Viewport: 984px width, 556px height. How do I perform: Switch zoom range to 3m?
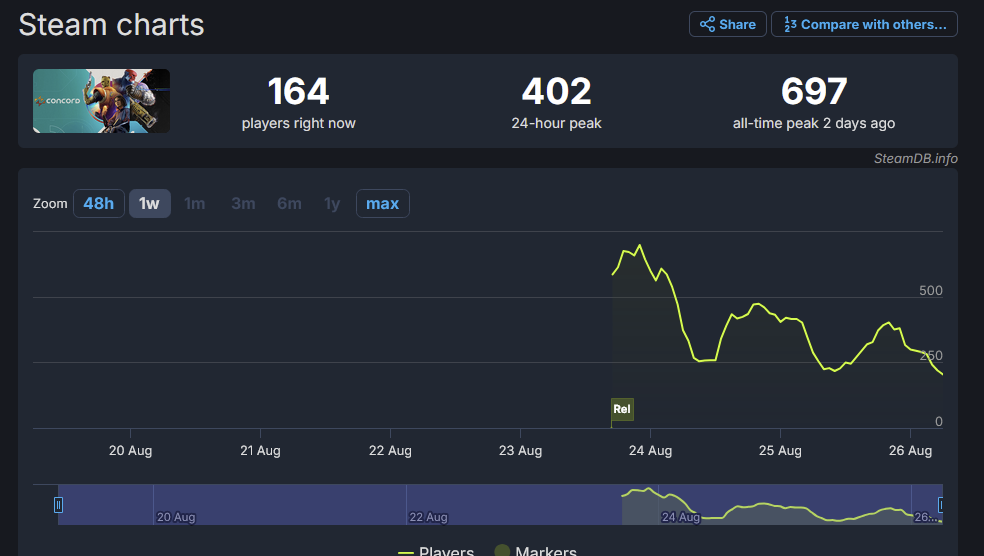coord(243,204)
